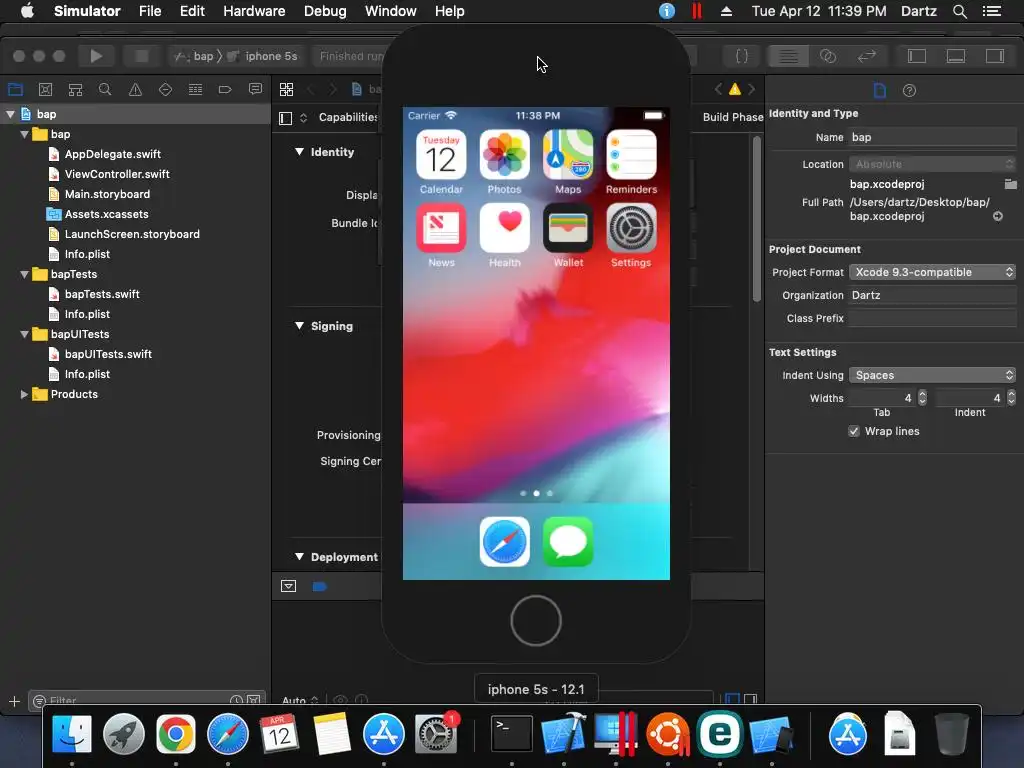The height and width of the screenshot is (768, 1024).
Task: Open the Hardware menu
Action: (x=254, y=11)
